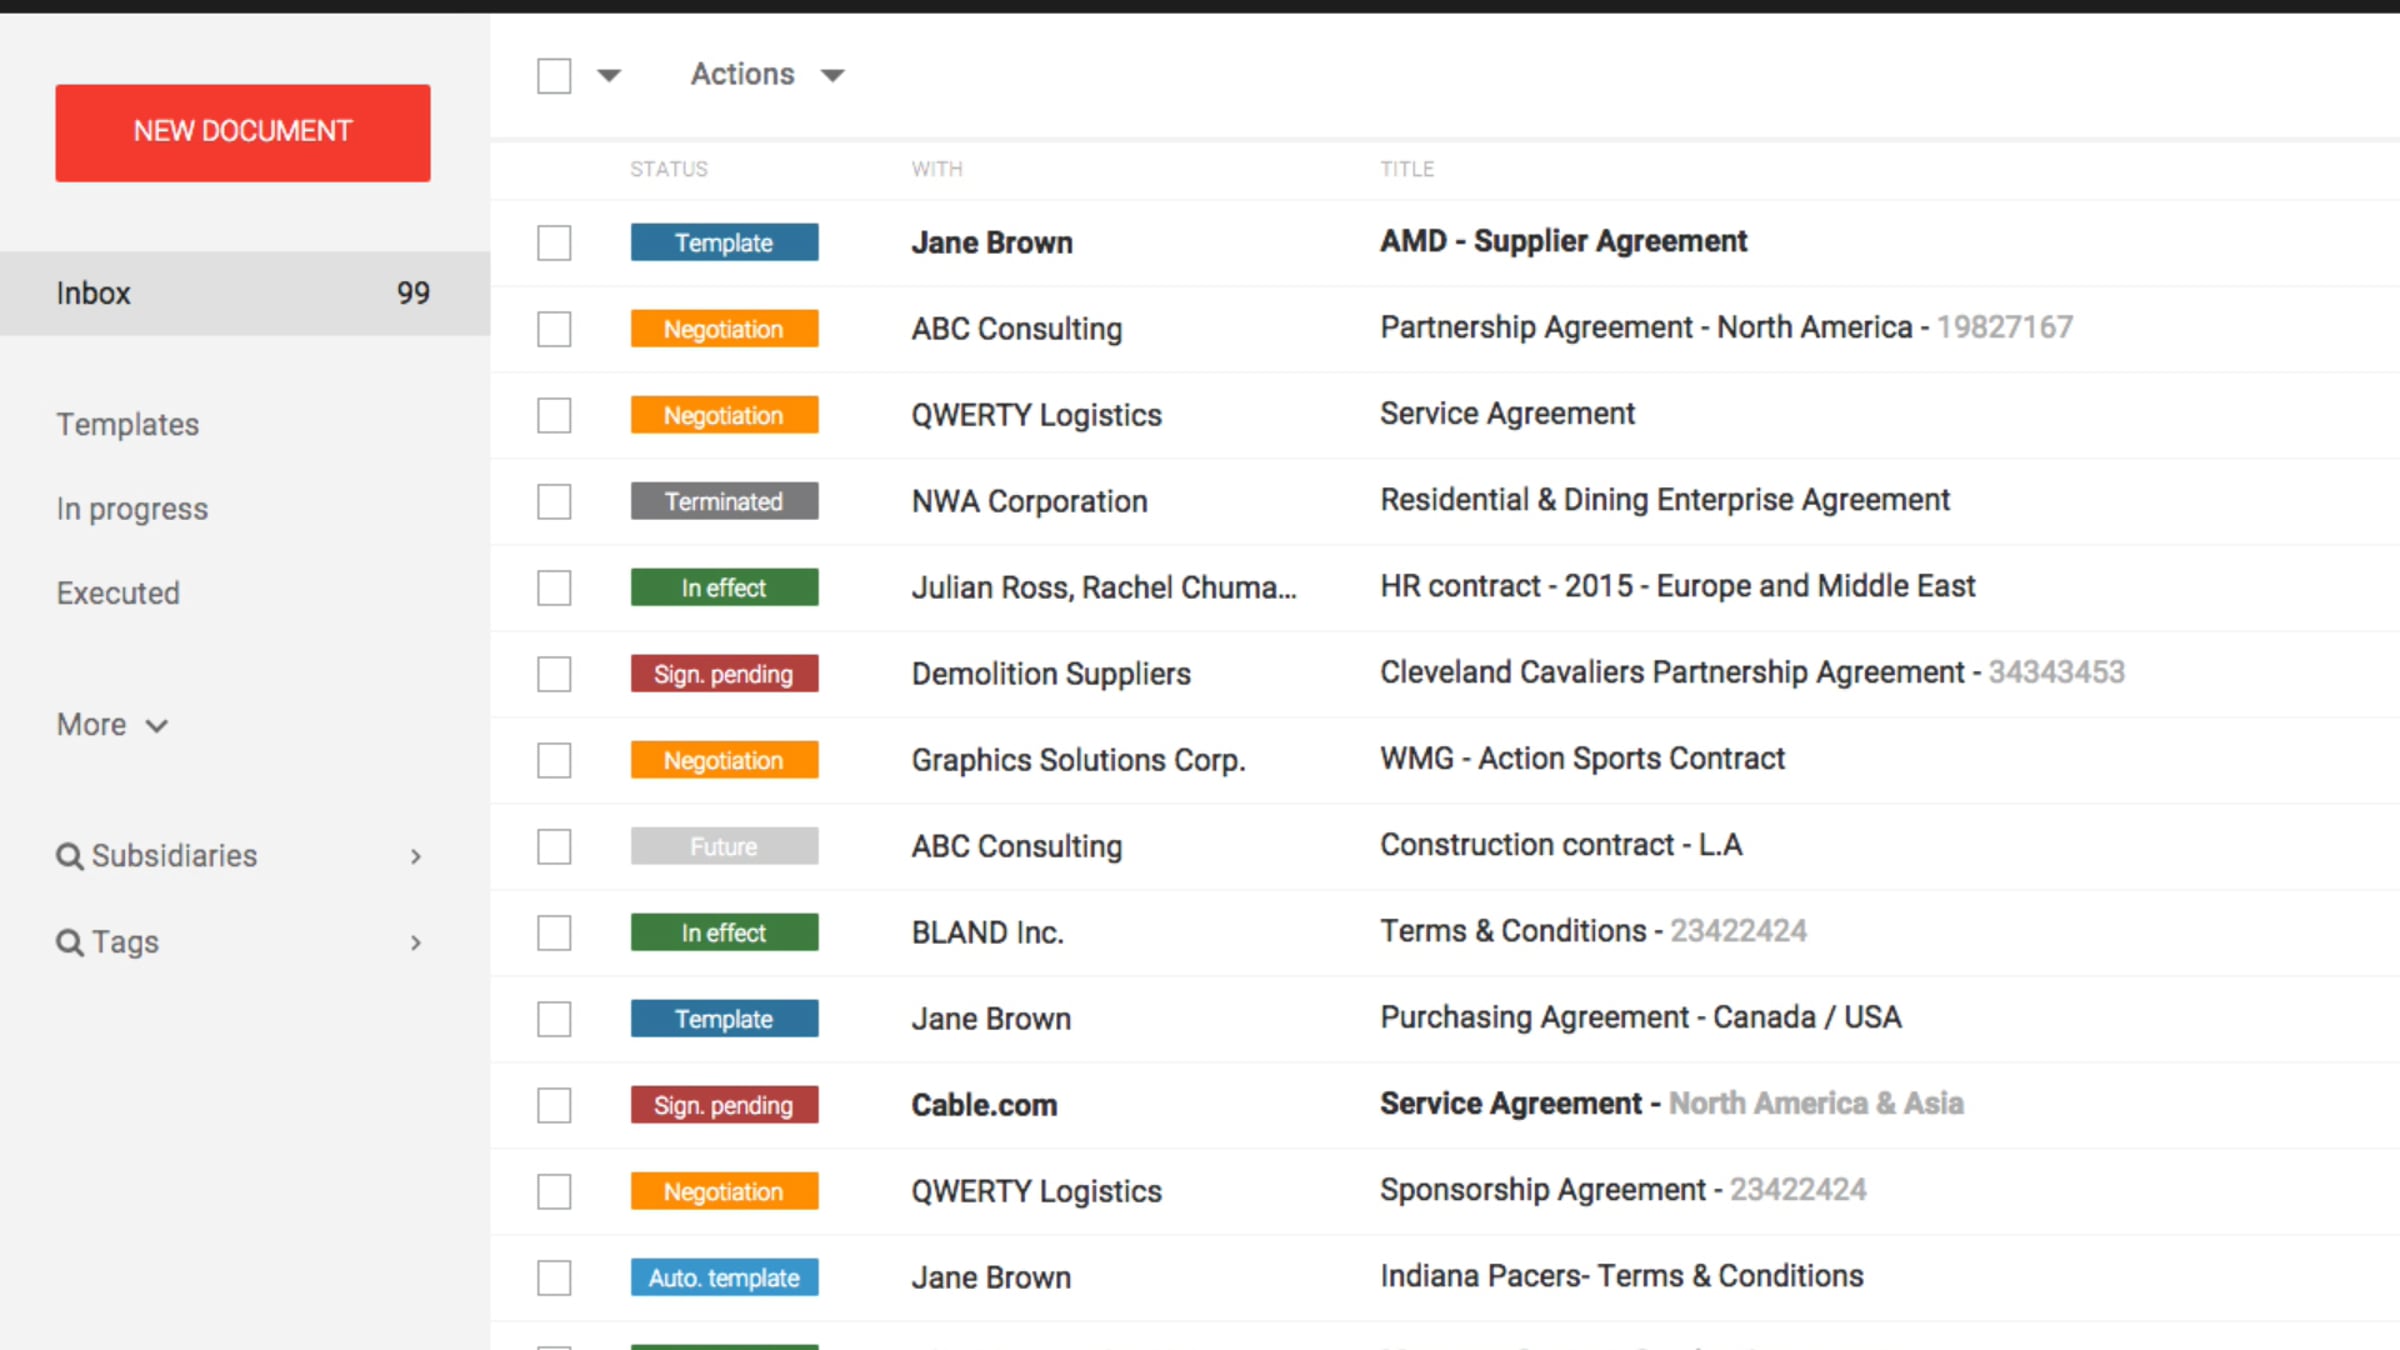Check the box for QWERTY Logistics Service Agreement
This screenshot has width=2400, height=1350.
(554, 416)
